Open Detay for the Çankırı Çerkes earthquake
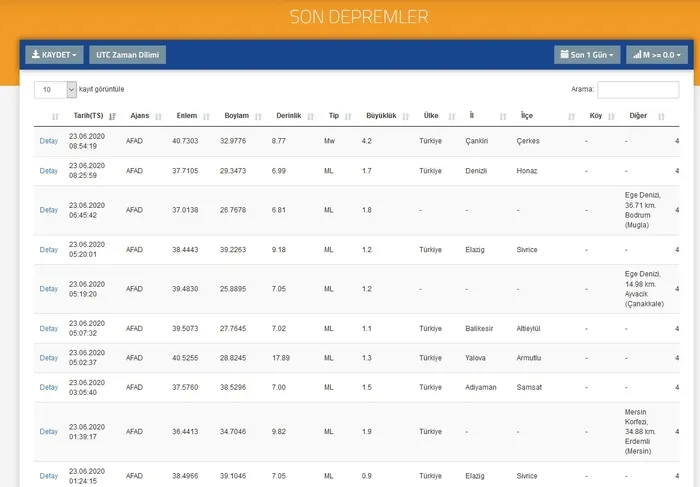The width and height of the screenshot is (700, 487). (49, 141)
